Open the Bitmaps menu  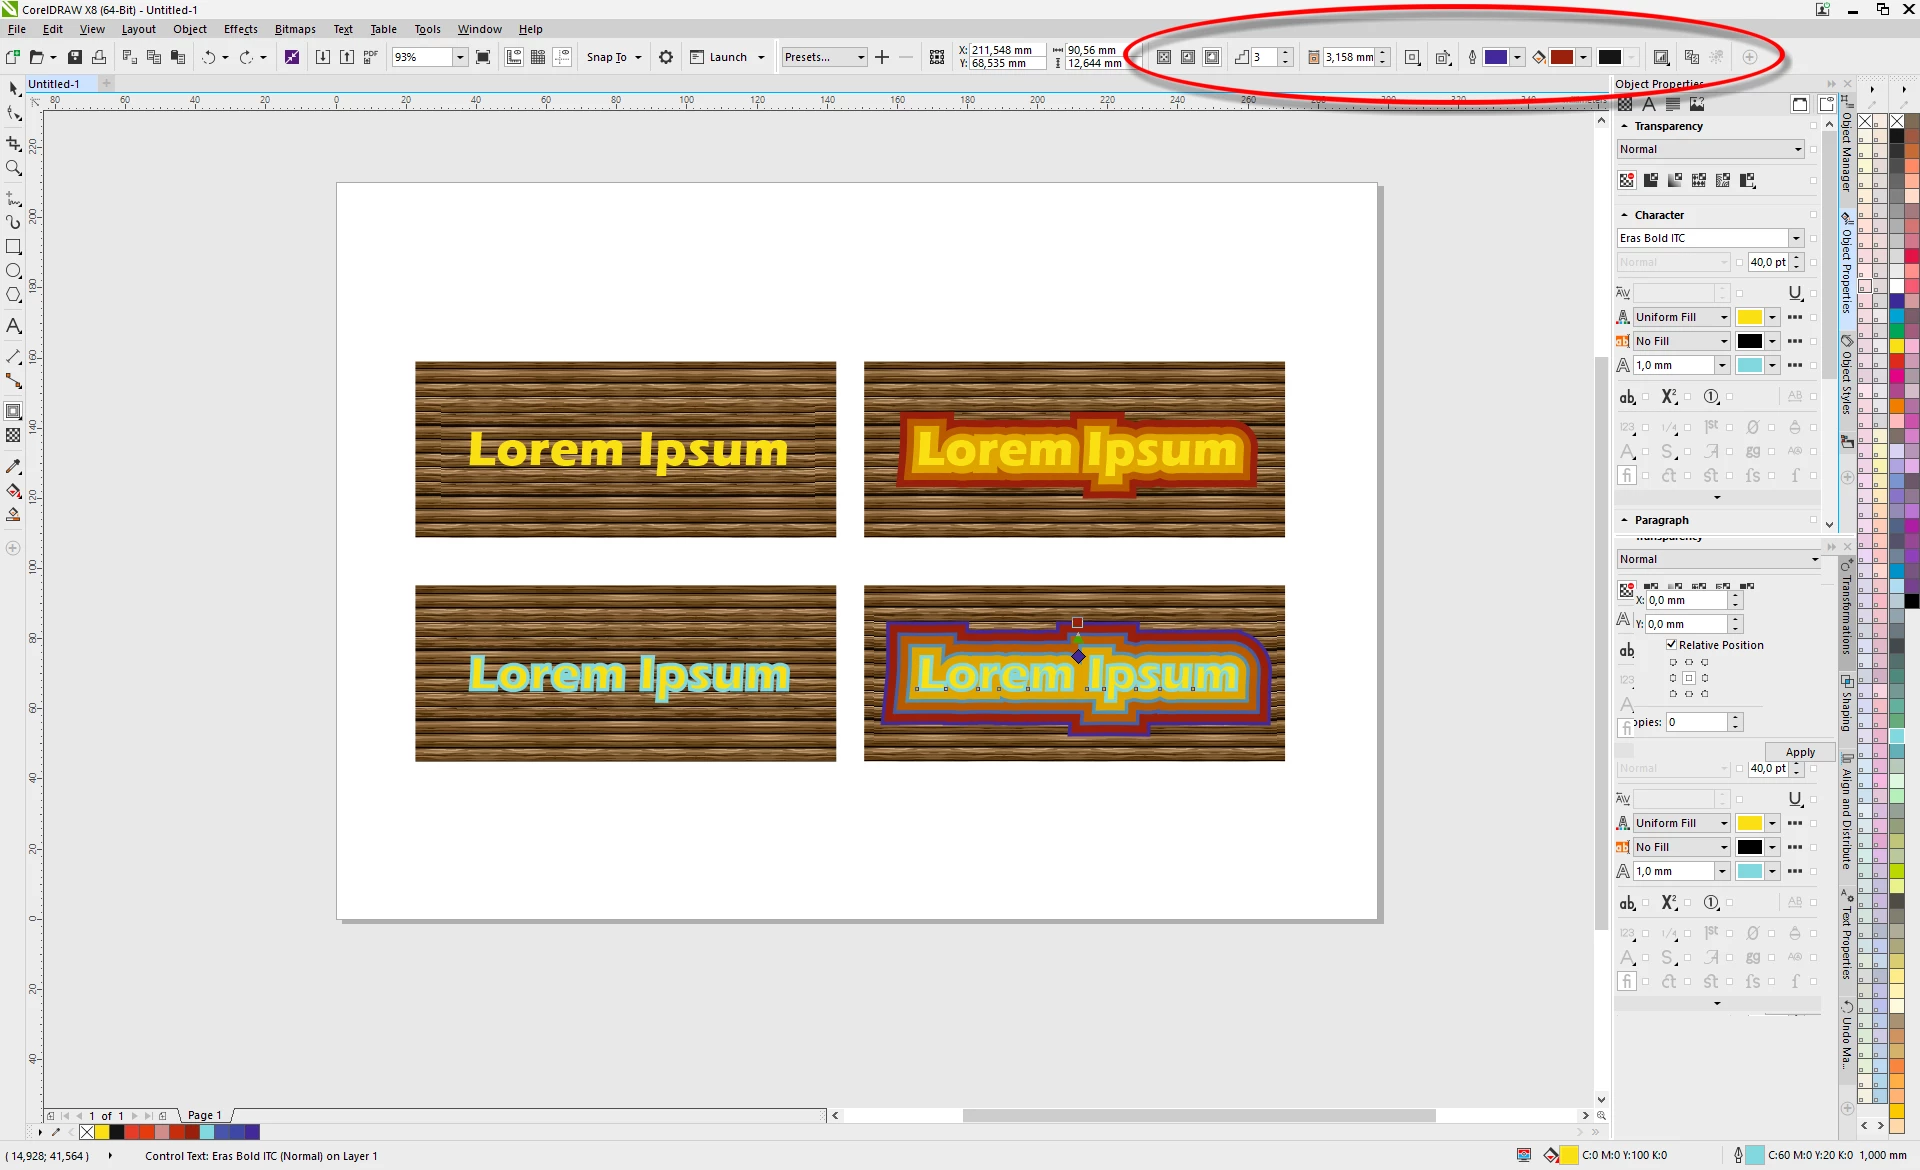tap(294, 29)
